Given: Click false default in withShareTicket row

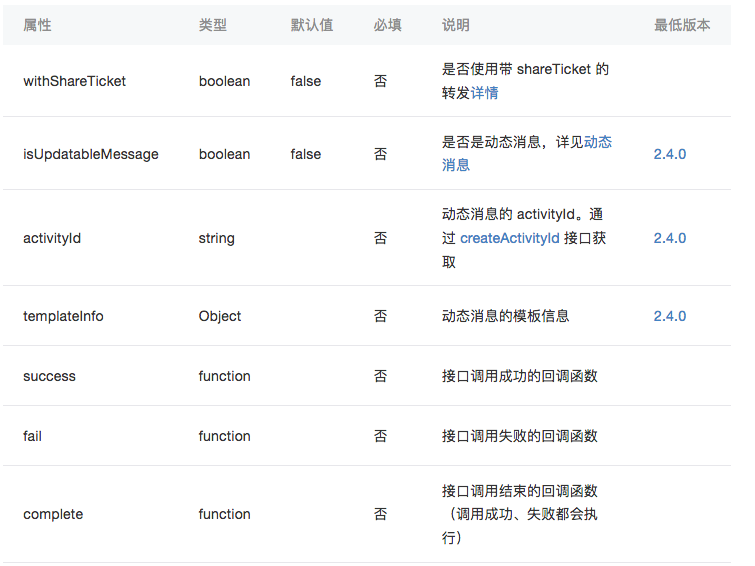Looking at the screenshot, I should [x=306, y=81].
